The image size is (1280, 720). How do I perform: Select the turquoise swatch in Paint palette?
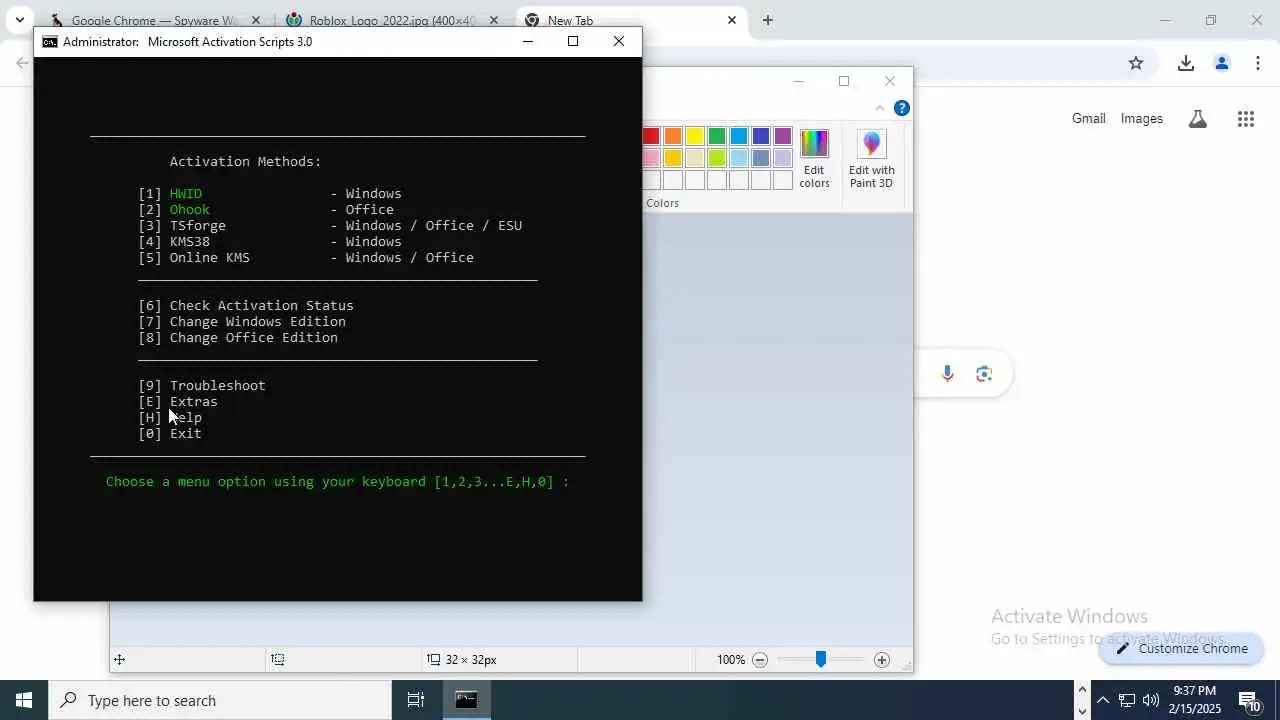[x=739, y=136]
